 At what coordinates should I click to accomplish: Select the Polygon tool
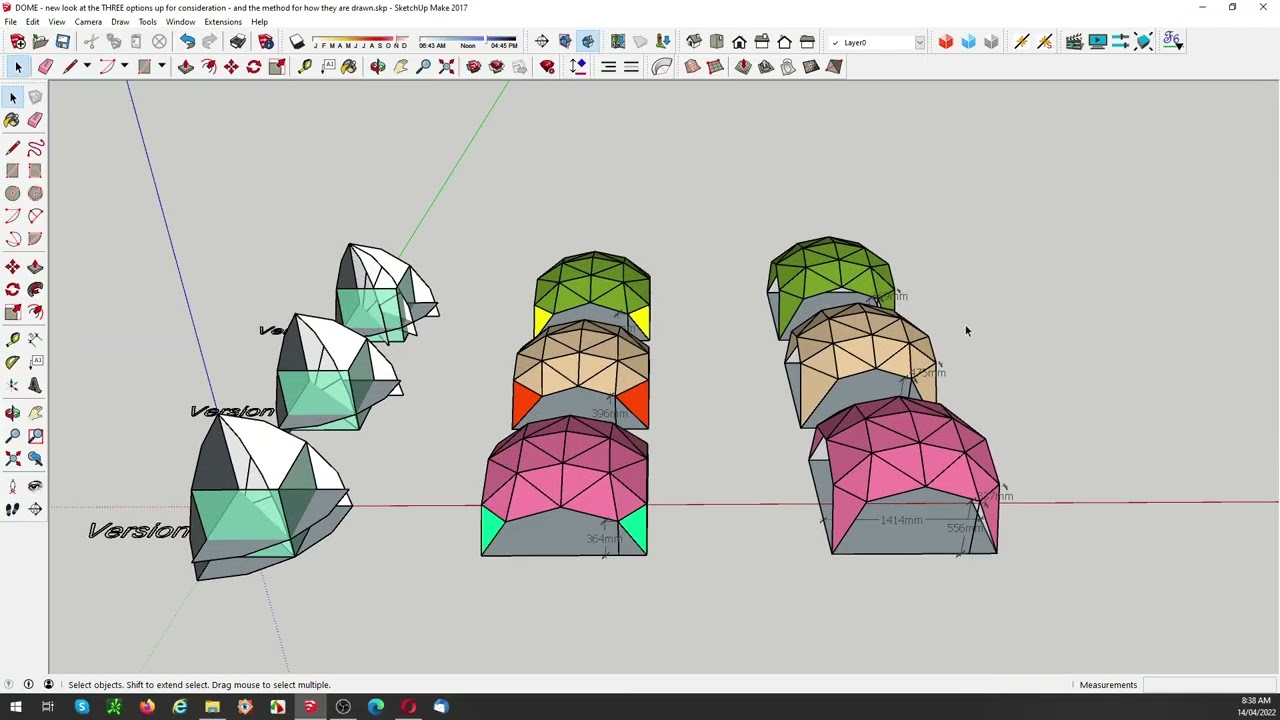(x=35, y=194)
